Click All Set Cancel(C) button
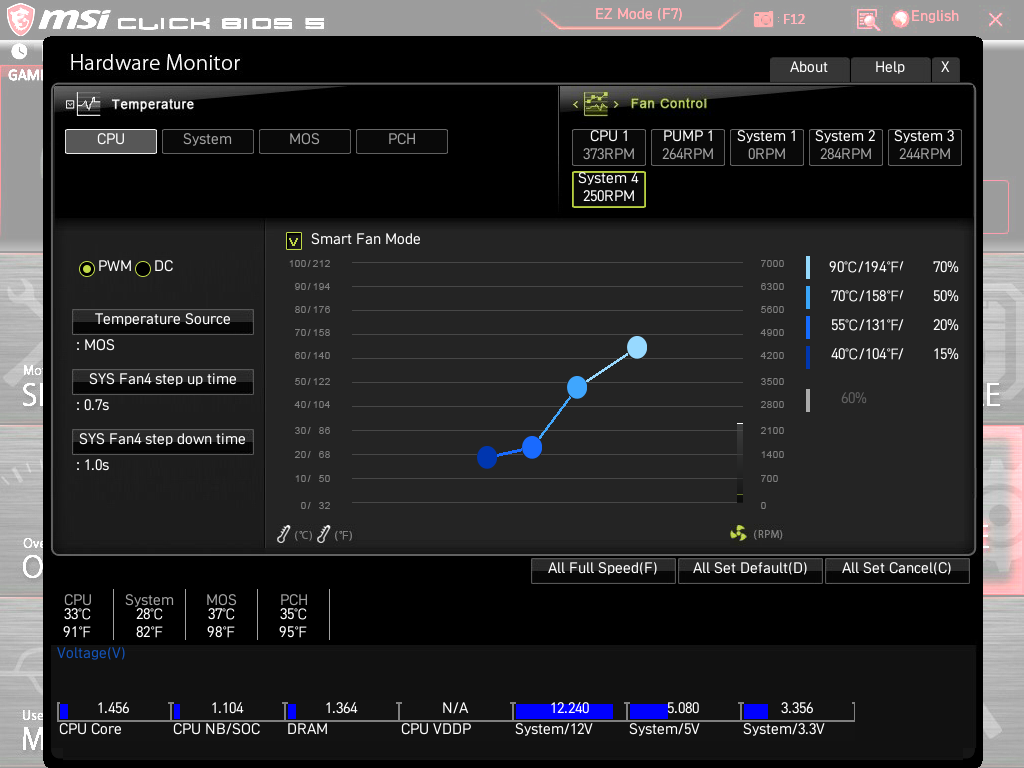This screenshot has width=1024, height=768. [x=897, y=570]
